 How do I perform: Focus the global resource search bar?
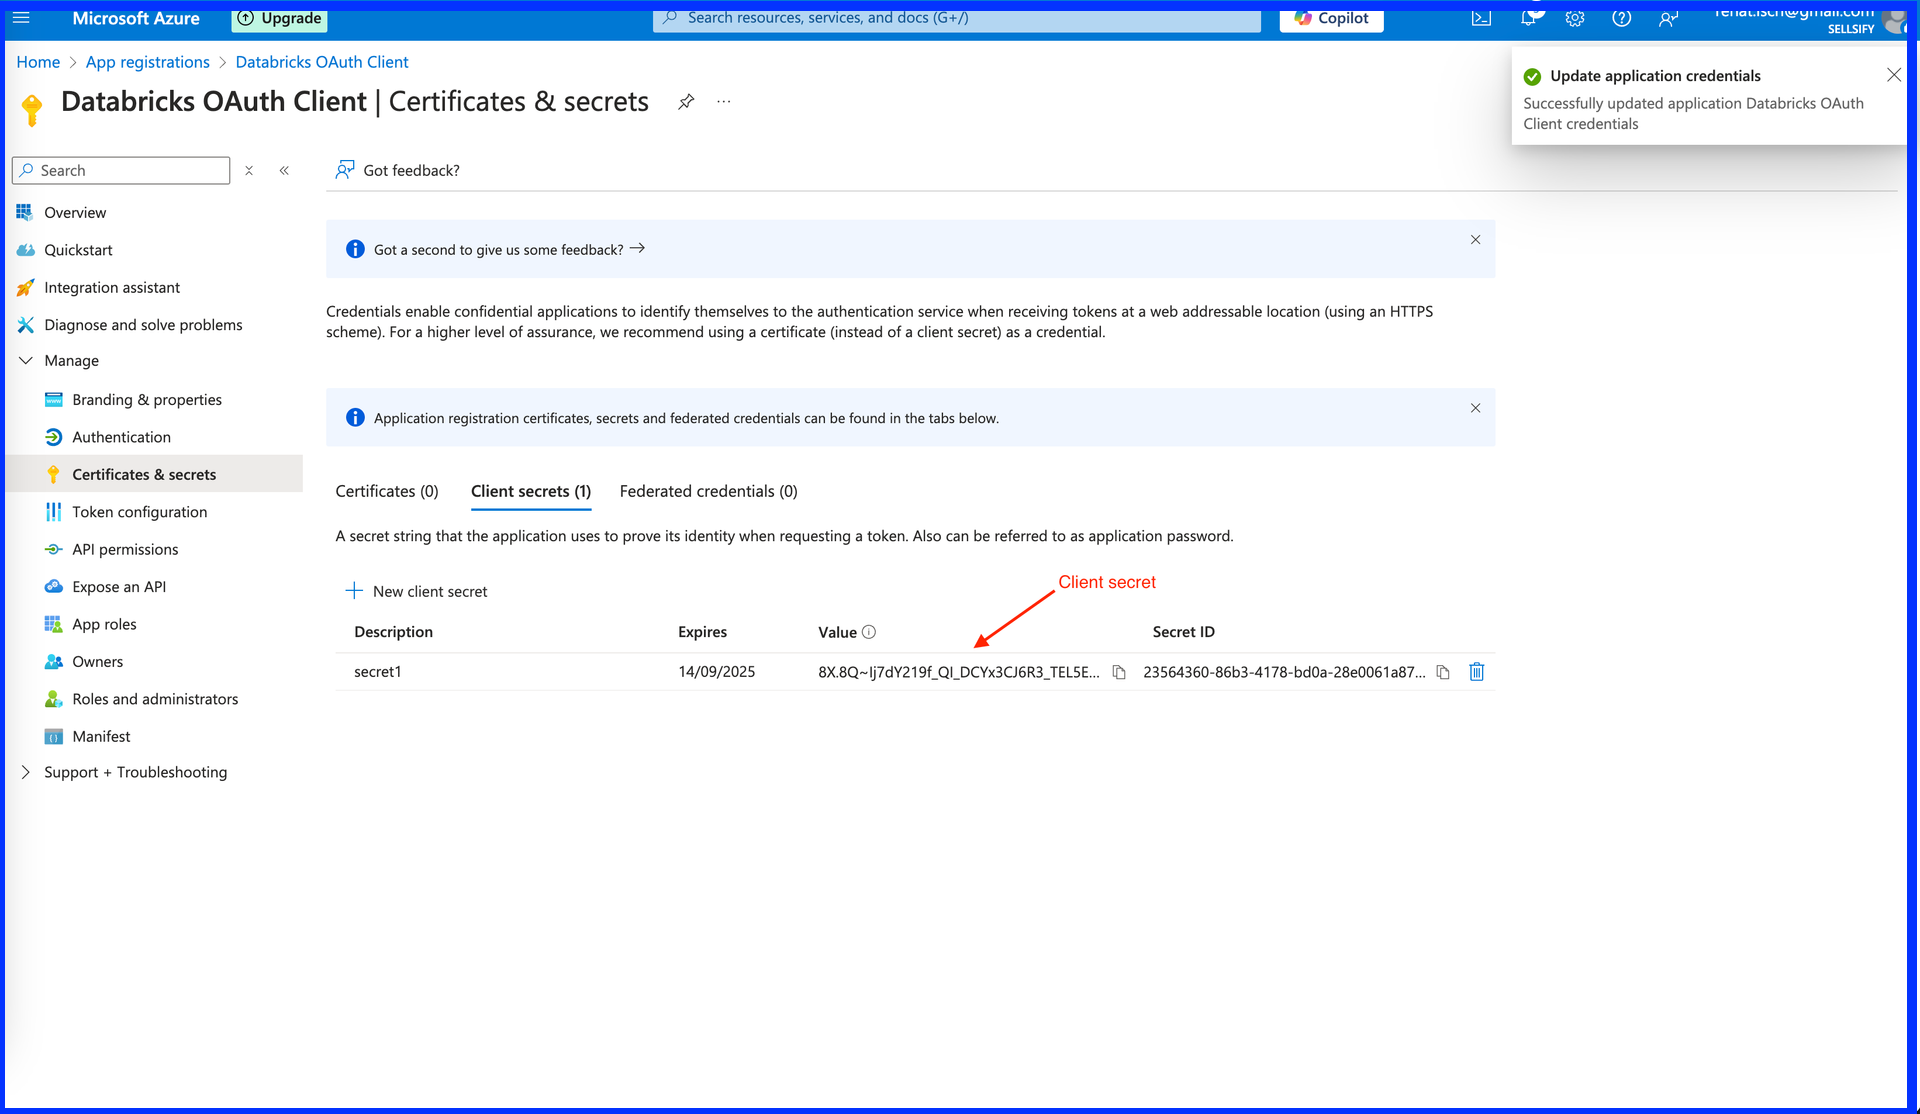click(957, 18)
